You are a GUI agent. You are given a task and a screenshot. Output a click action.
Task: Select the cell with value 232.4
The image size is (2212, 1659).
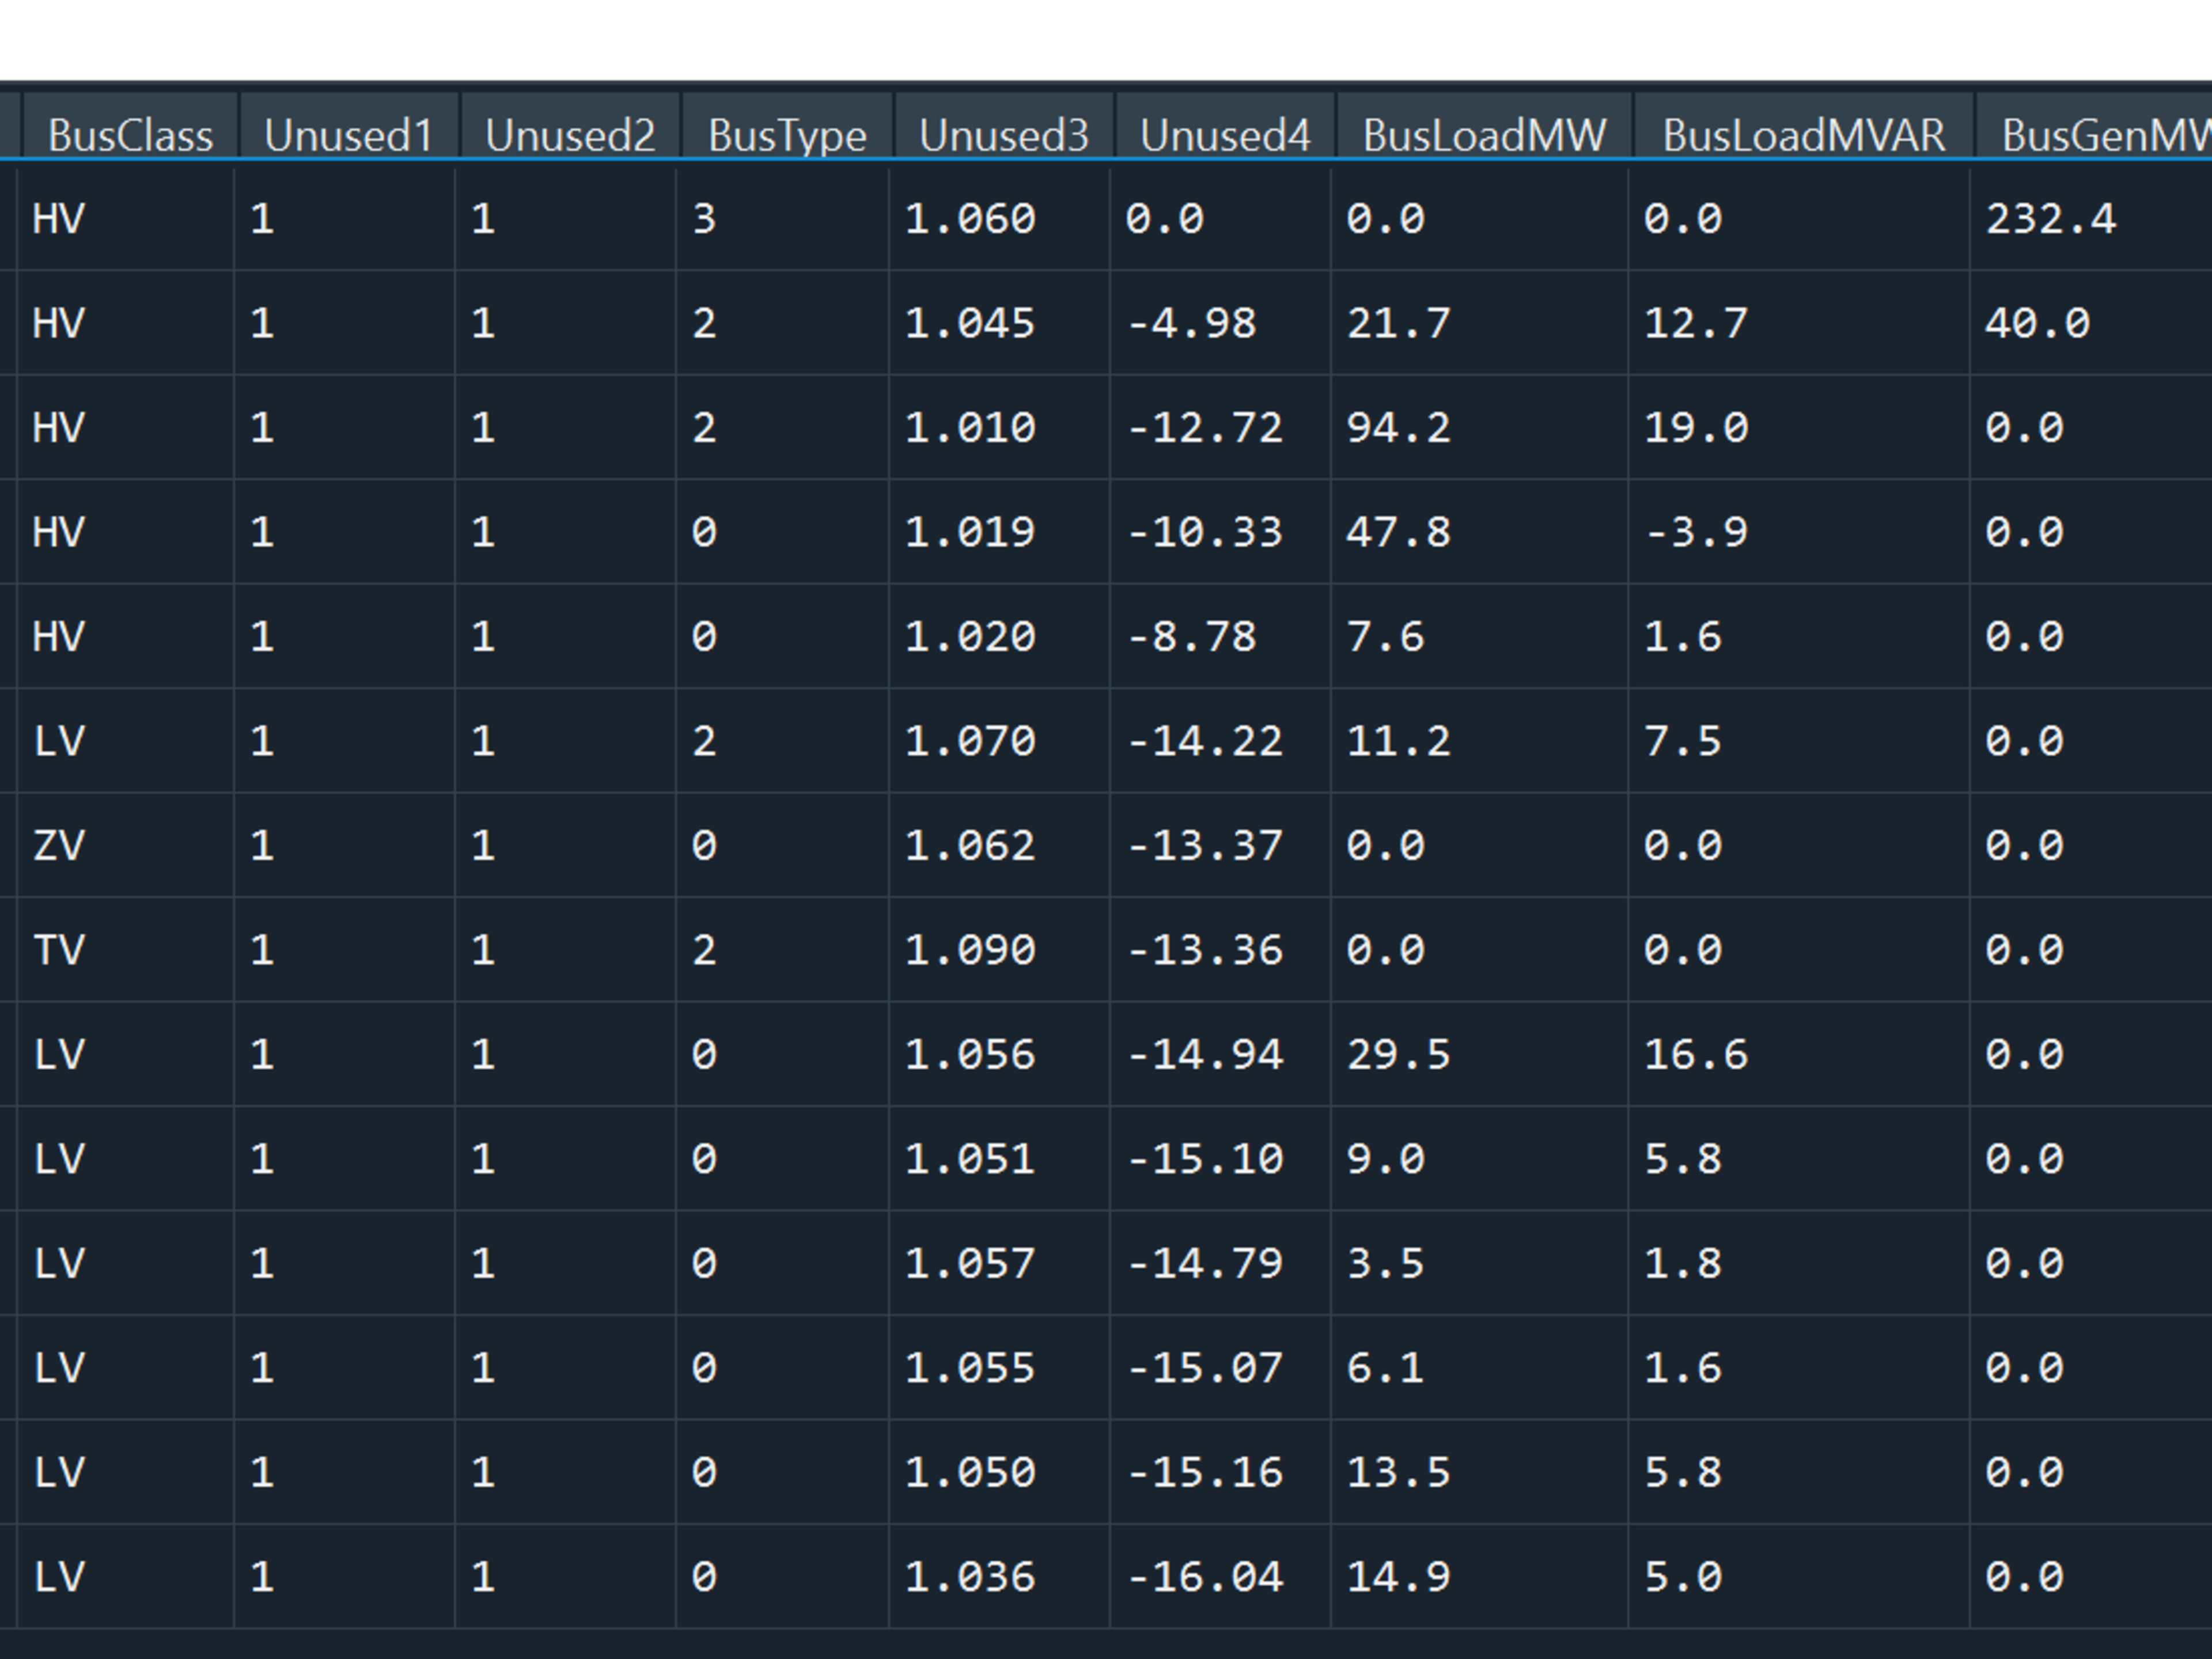click(2050, 219)
